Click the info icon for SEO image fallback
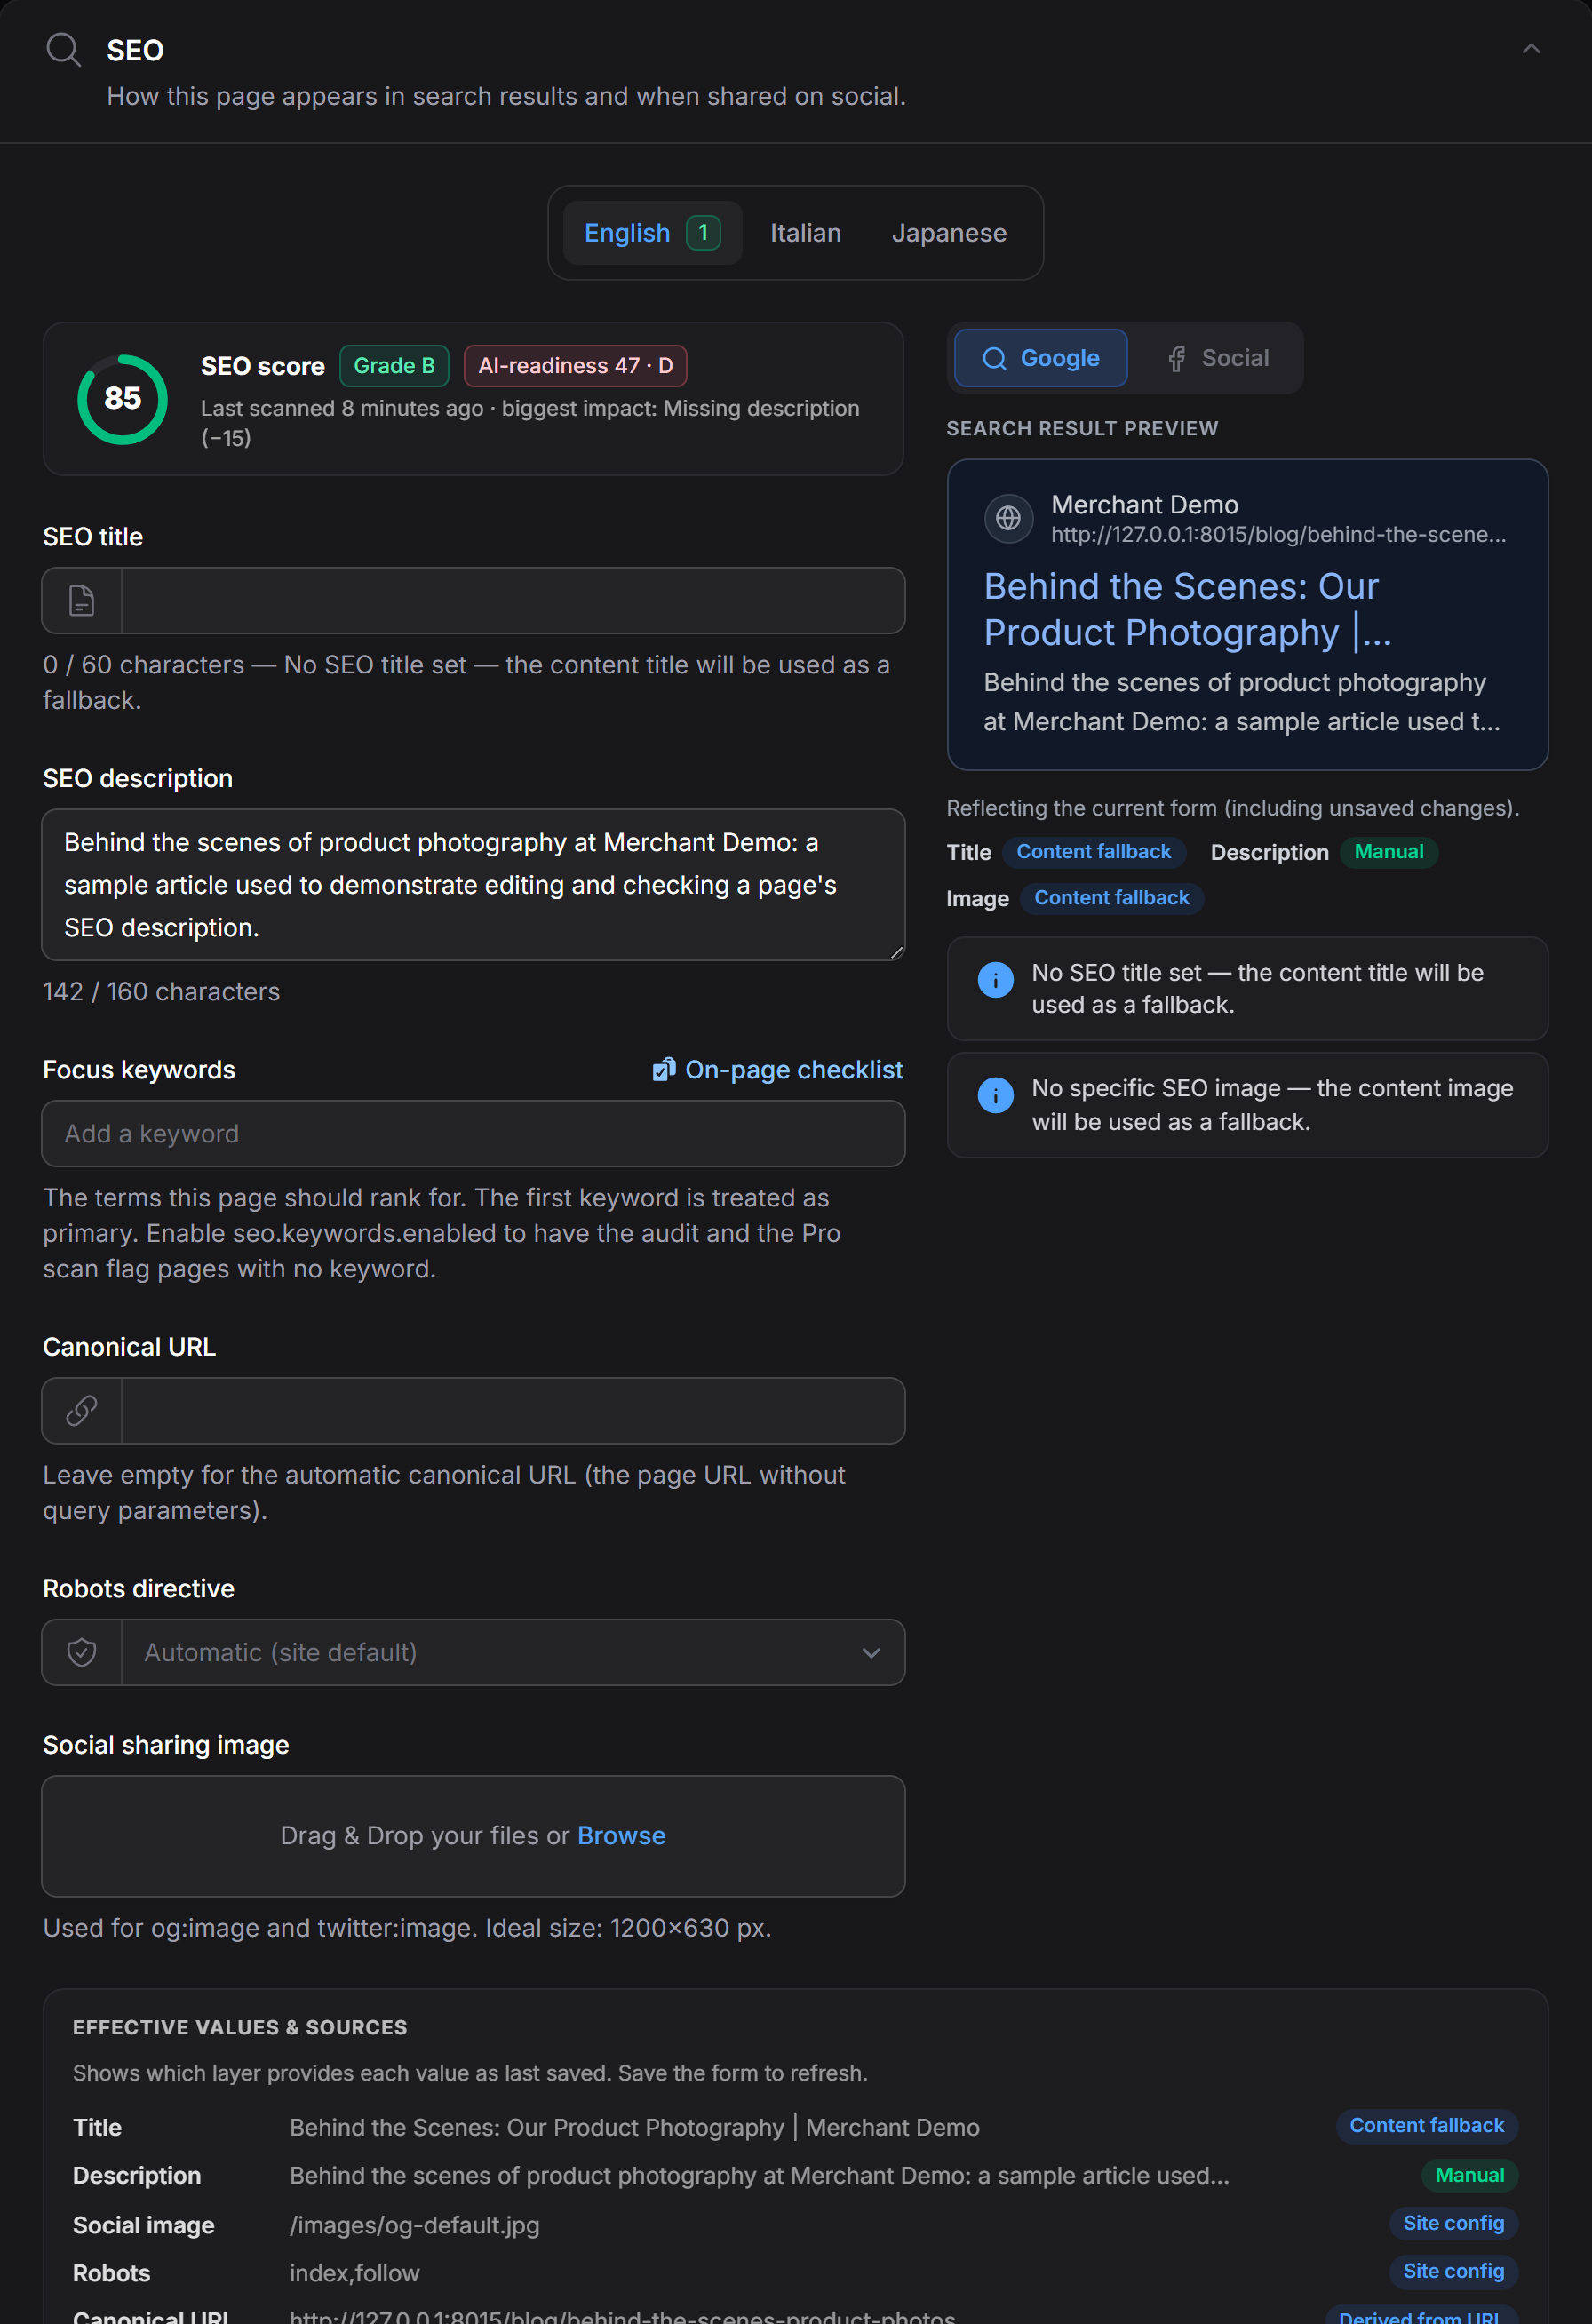The width and height of the screenshot is (1592, 2324). pyautogui.click(x=995, y=1096)
